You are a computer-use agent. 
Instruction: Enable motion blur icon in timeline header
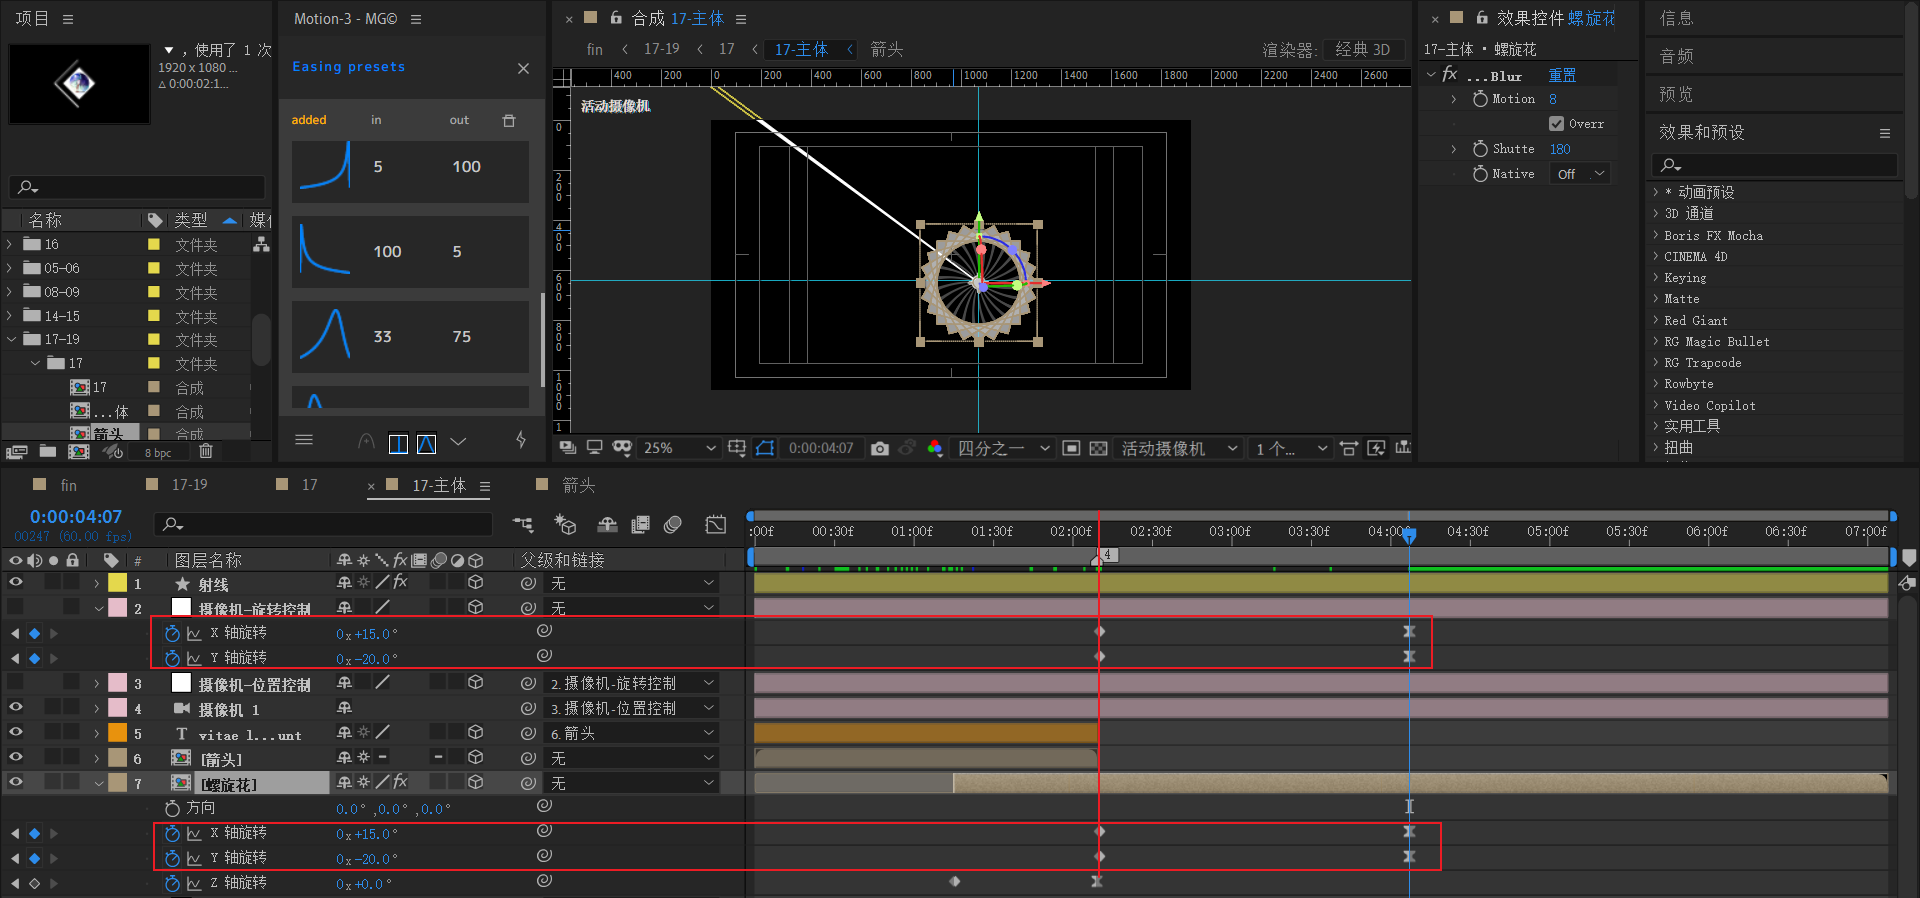(x=673, y=524)
